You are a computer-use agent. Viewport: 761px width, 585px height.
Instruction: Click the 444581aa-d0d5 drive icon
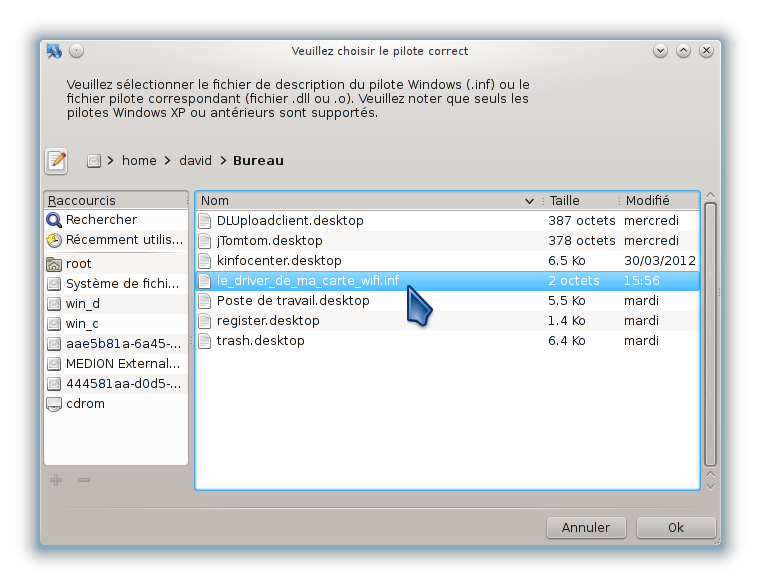54,384
